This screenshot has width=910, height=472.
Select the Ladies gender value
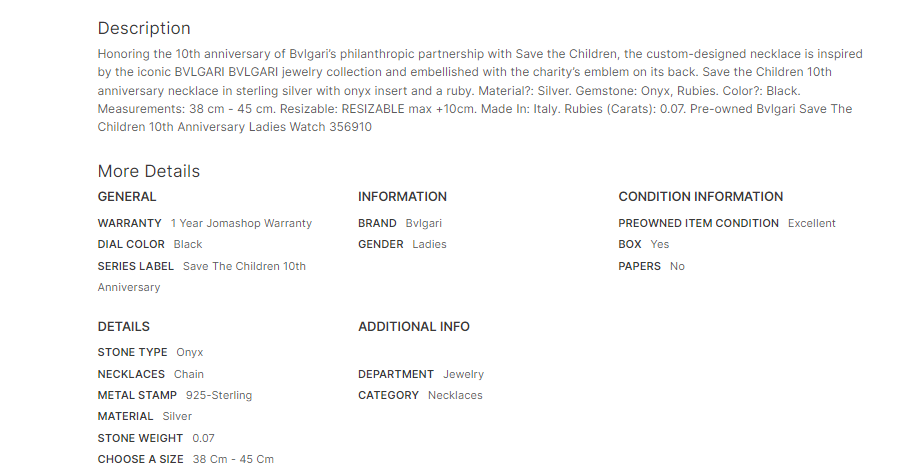[429, 245]
